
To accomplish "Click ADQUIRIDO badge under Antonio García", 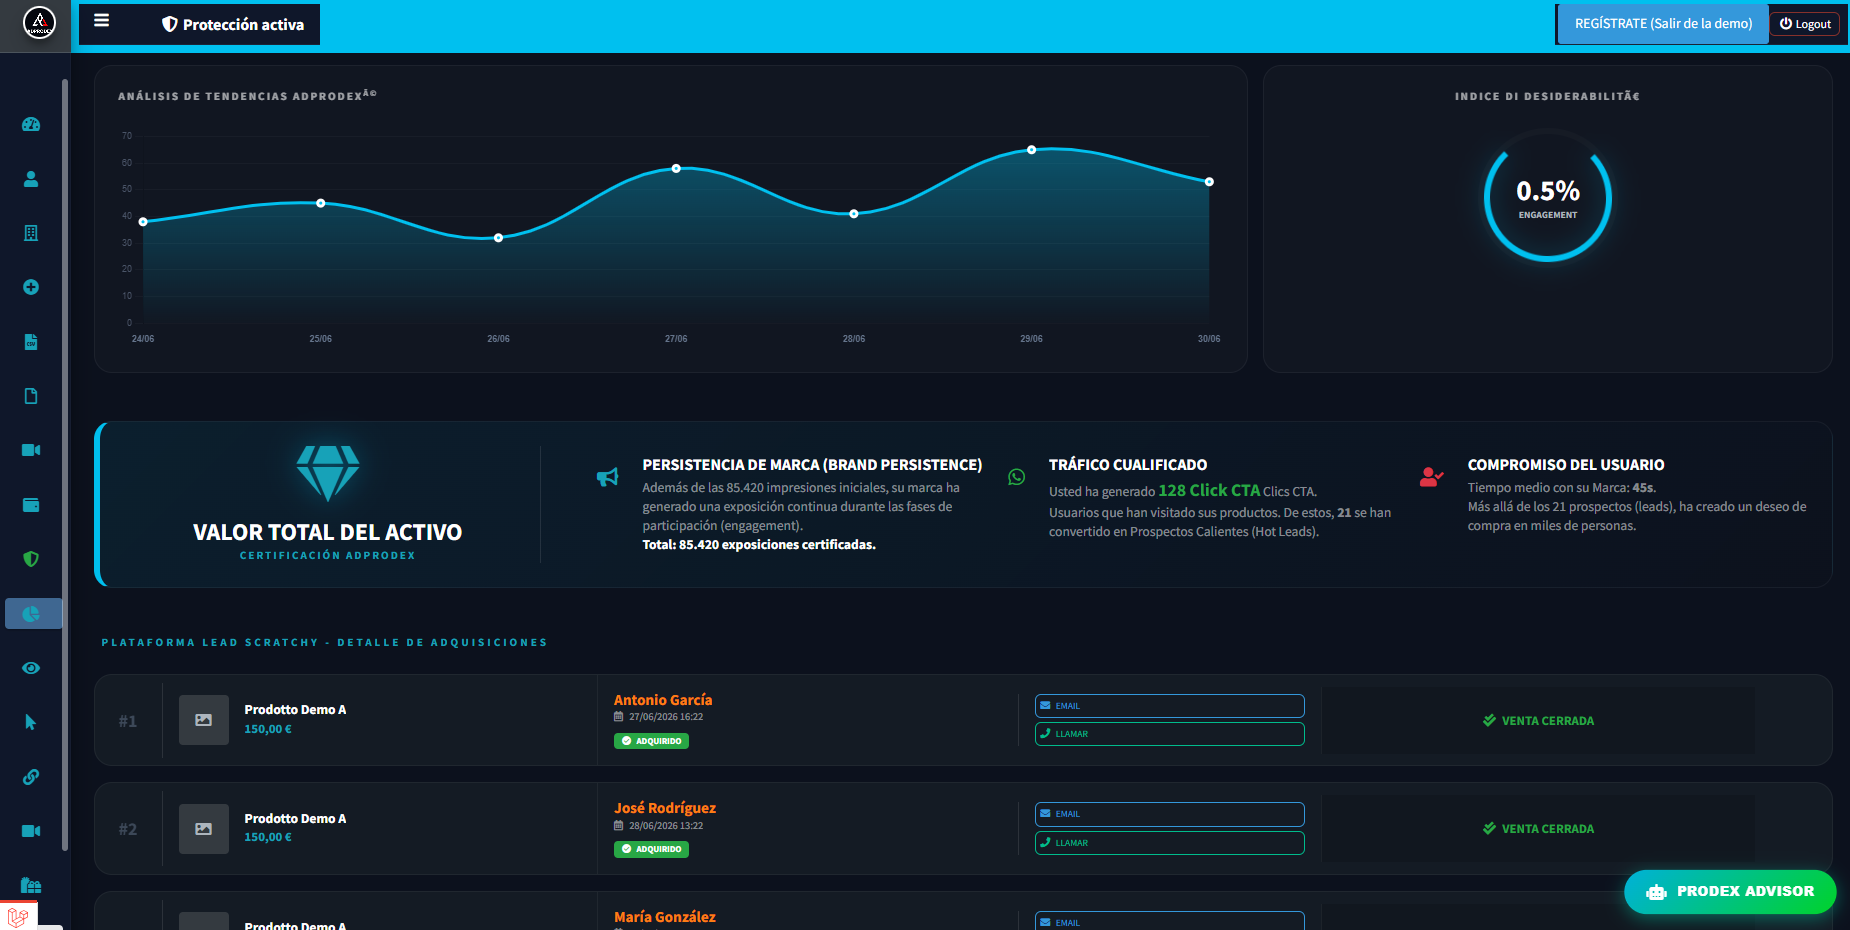I will pos(651,741).
